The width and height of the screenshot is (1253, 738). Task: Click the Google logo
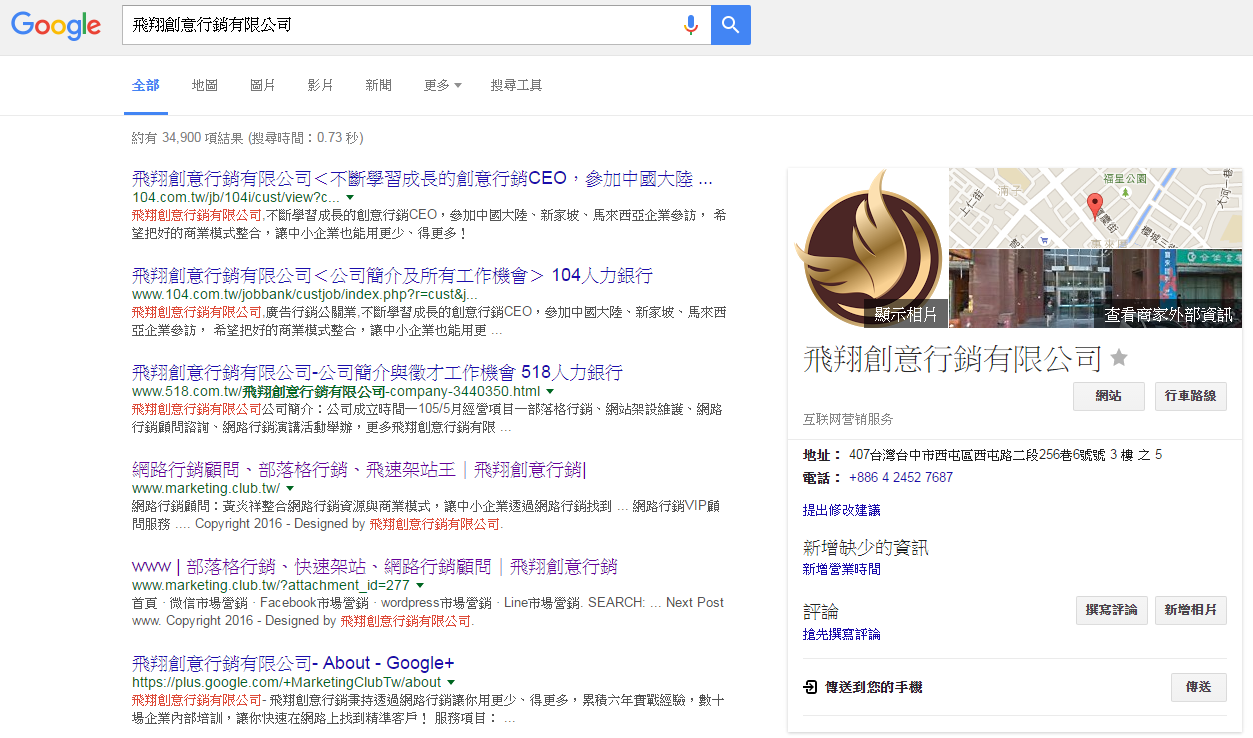tap(56, 25)
